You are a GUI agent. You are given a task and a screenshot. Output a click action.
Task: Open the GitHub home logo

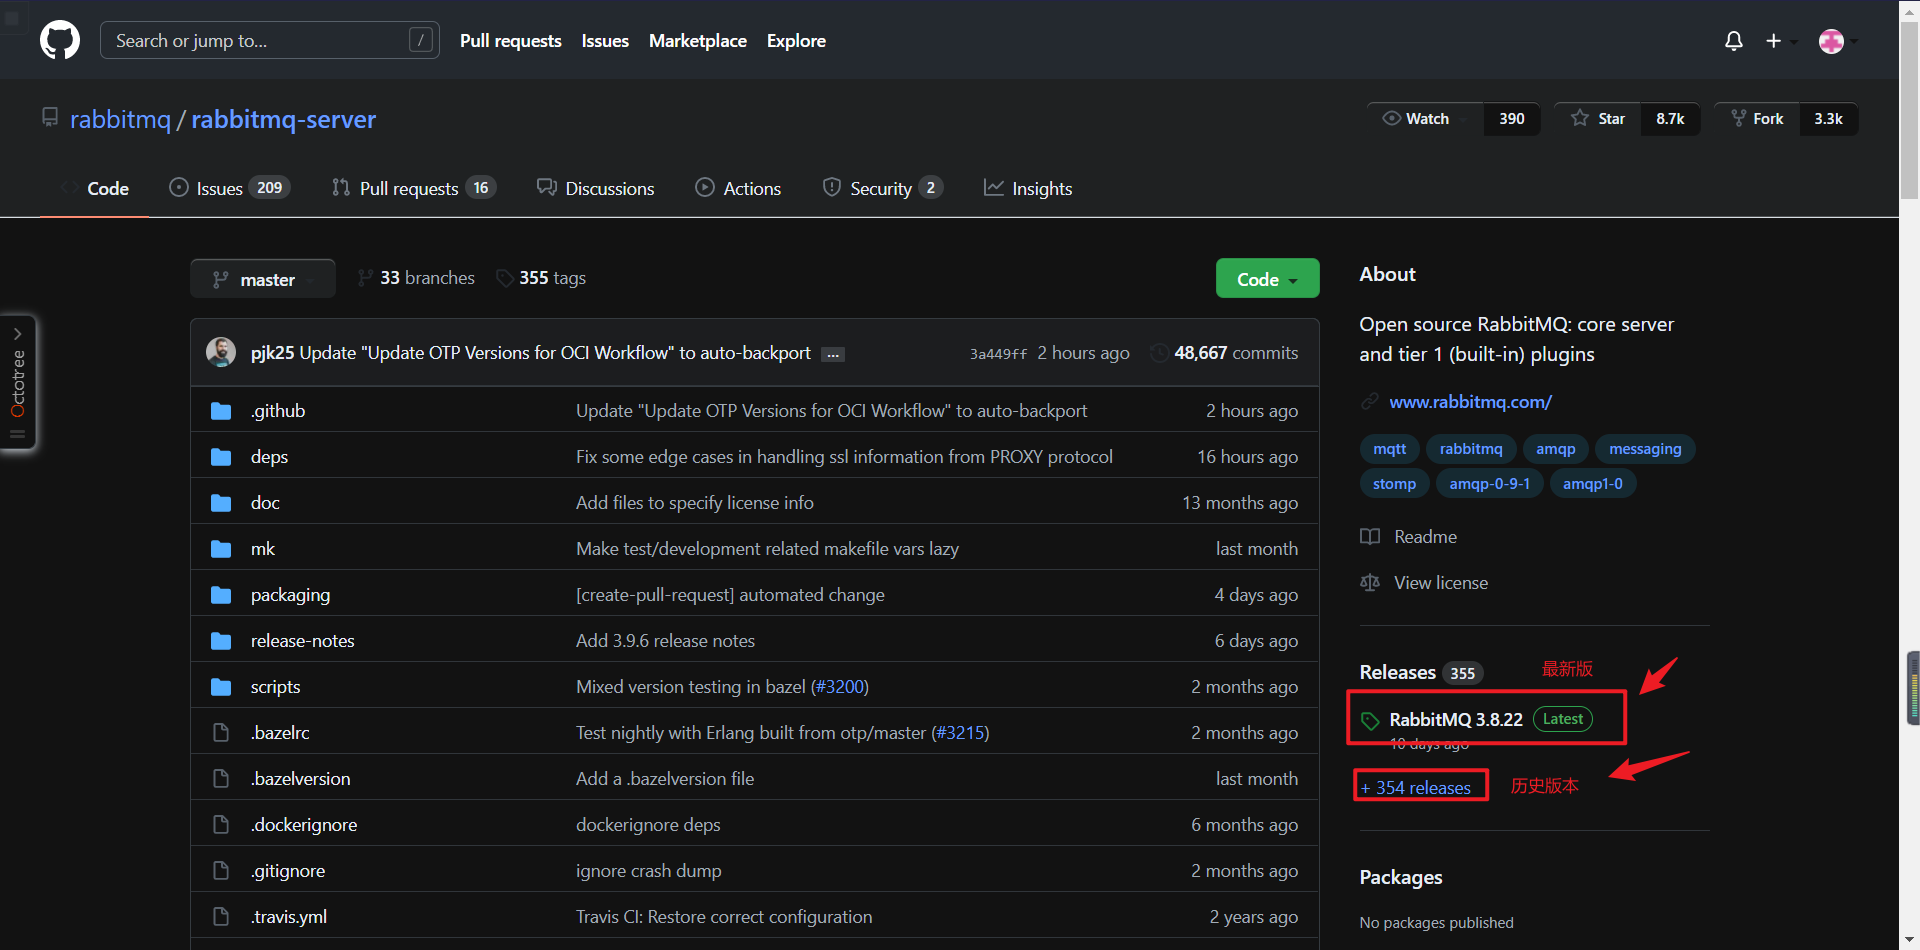pos(60,41)
